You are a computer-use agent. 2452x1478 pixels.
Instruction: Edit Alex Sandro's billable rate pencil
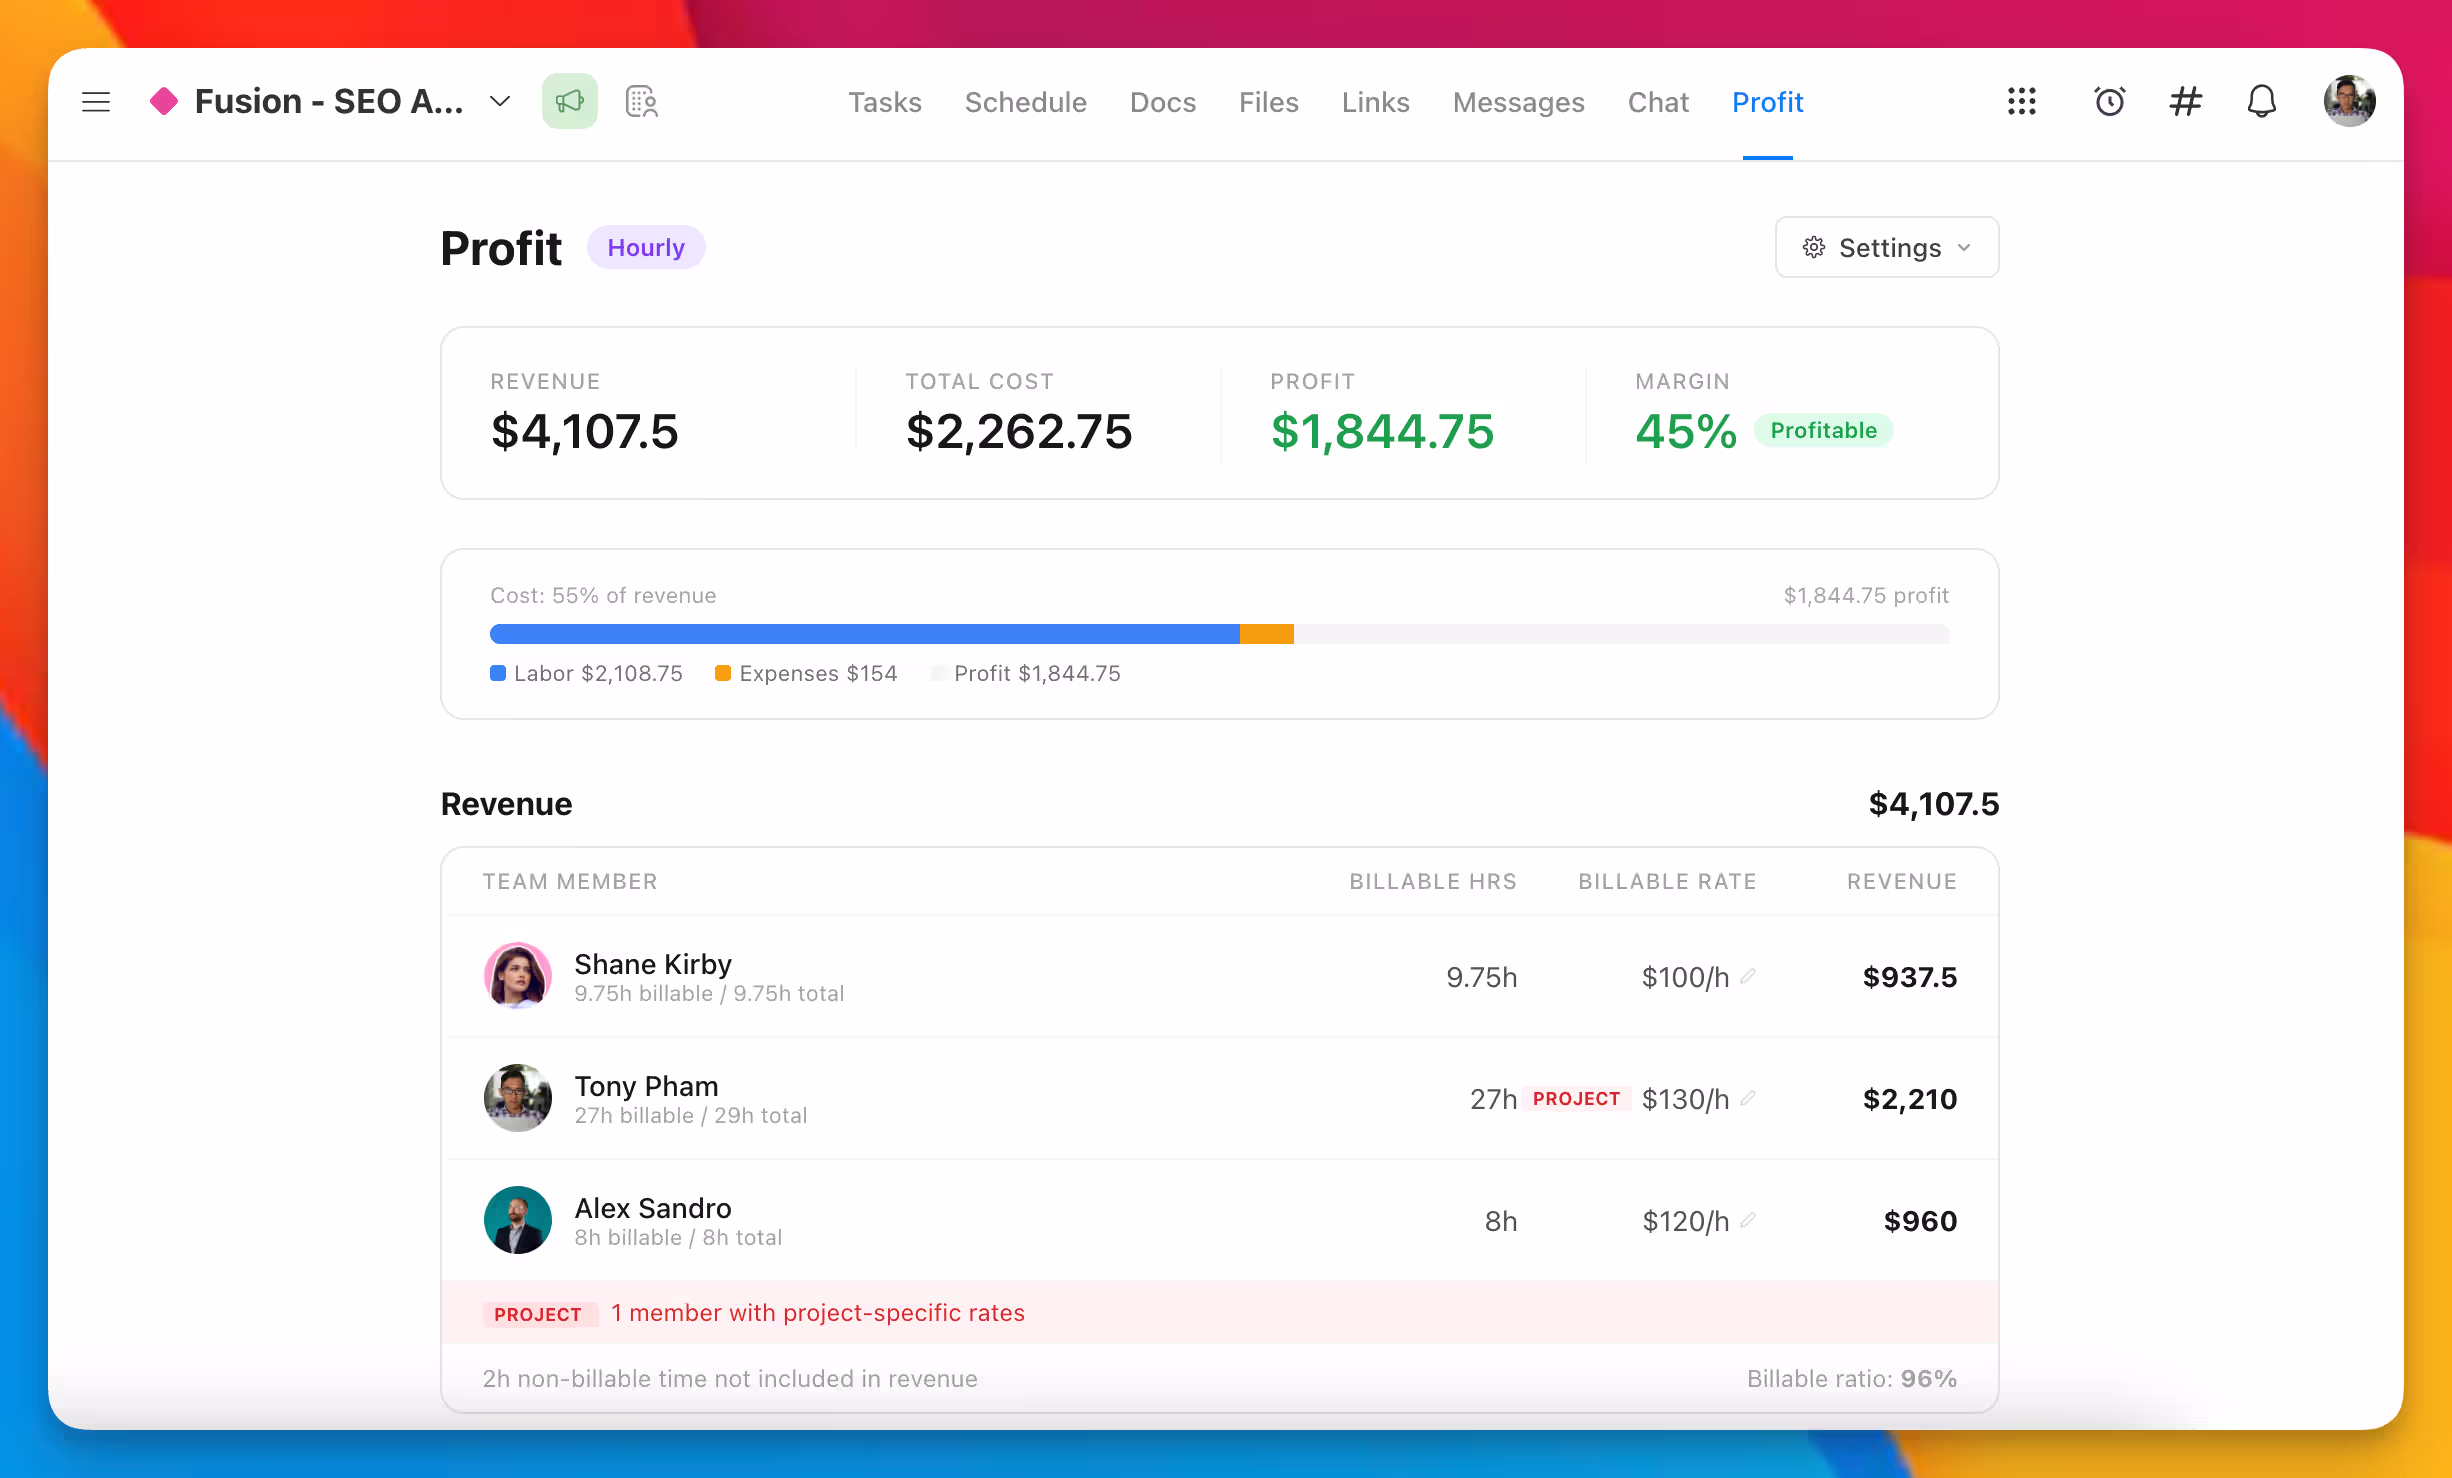1748,1220
